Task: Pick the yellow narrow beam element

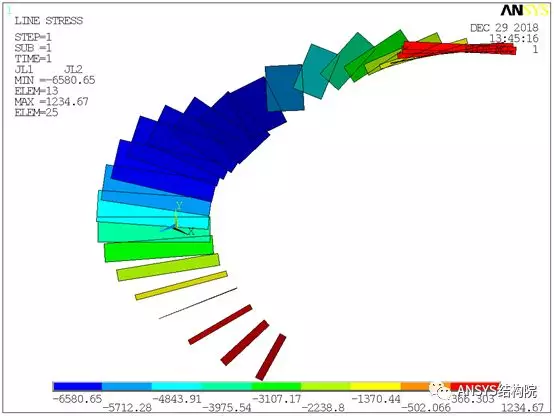Action: coord(181,286)
